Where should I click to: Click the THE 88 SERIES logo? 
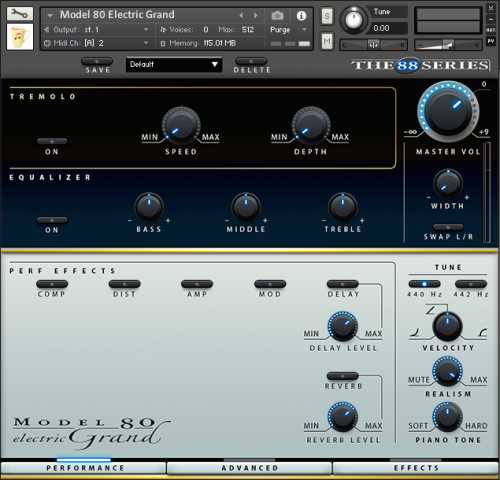tap(421, 65)
